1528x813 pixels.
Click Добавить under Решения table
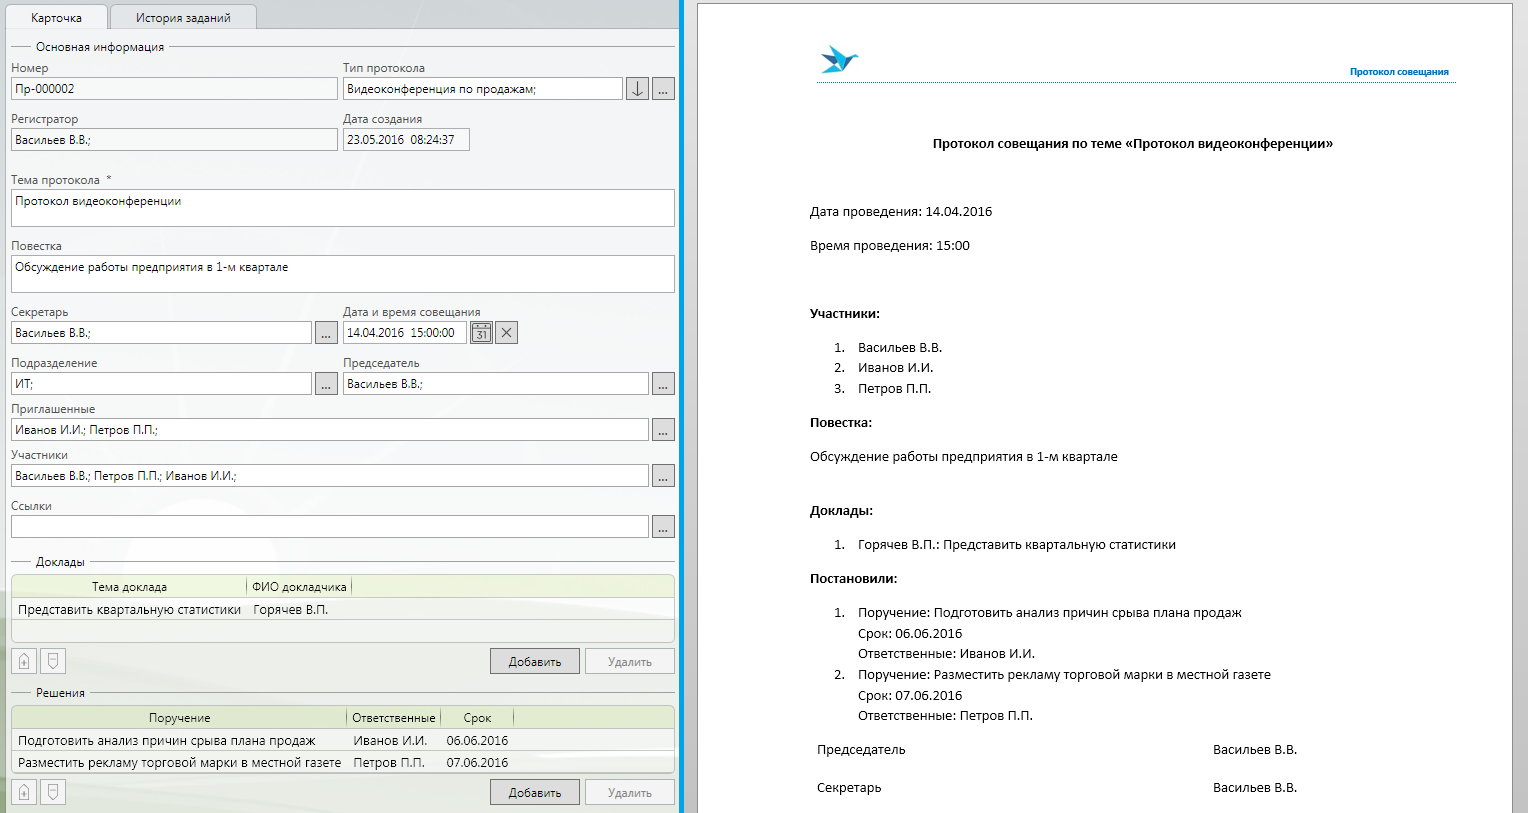click(x=534, y=792)
